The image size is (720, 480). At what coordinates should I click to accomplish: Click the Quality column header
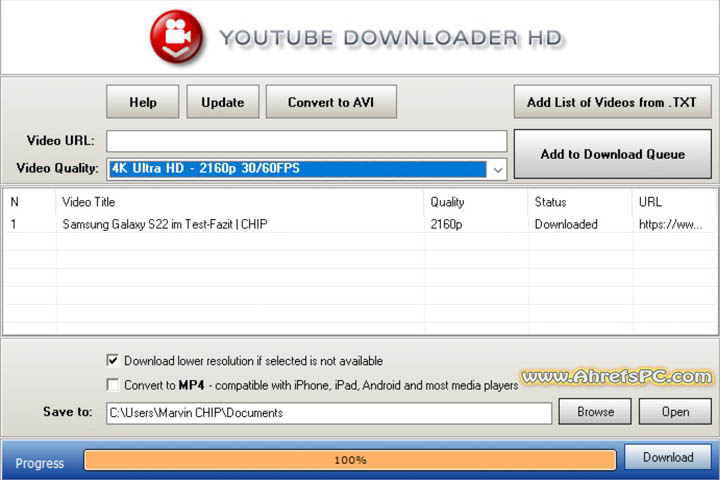coord(447,202)
